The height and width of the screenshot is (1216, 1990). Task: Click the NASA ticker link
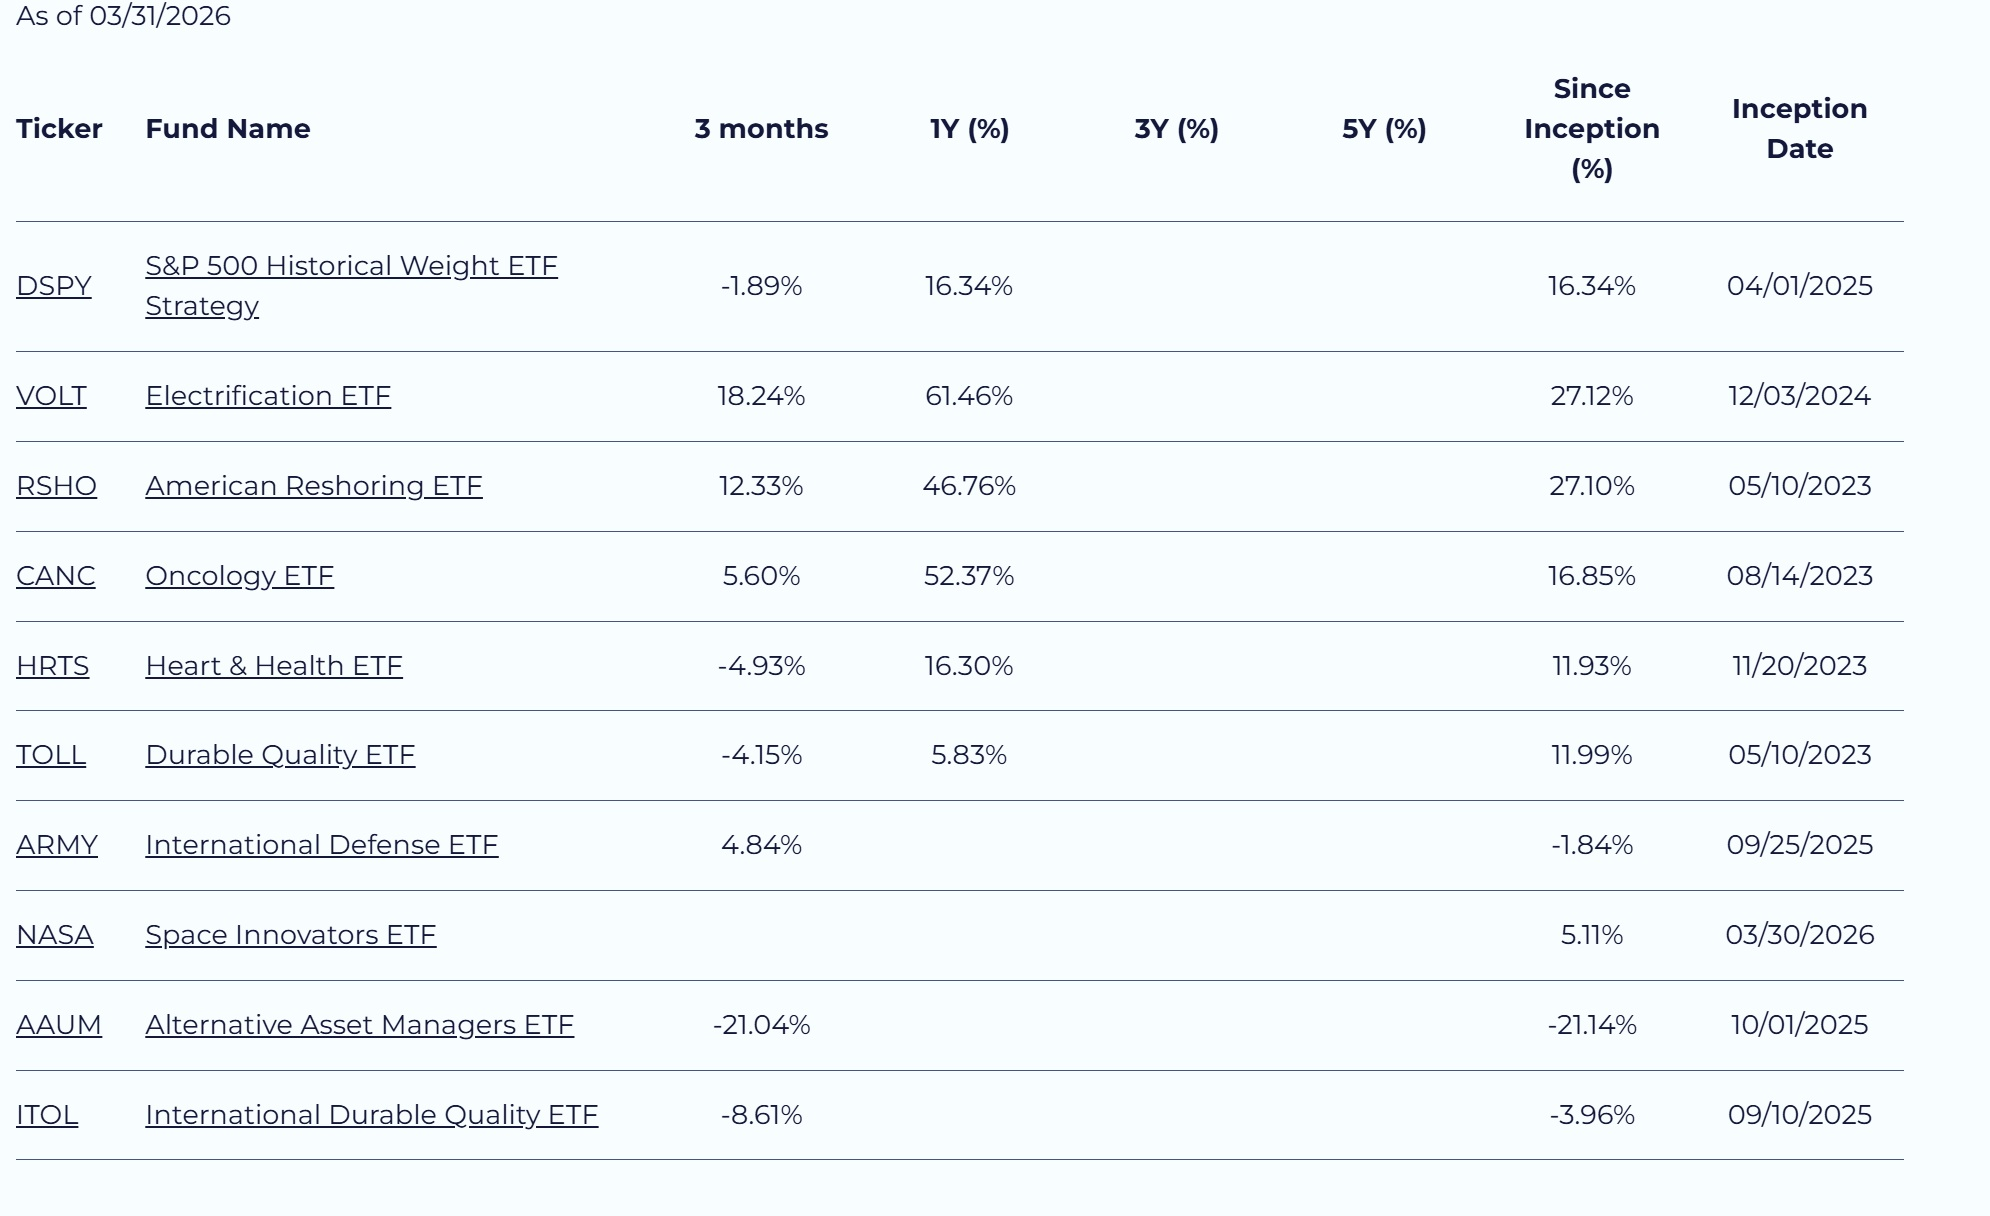55,935
